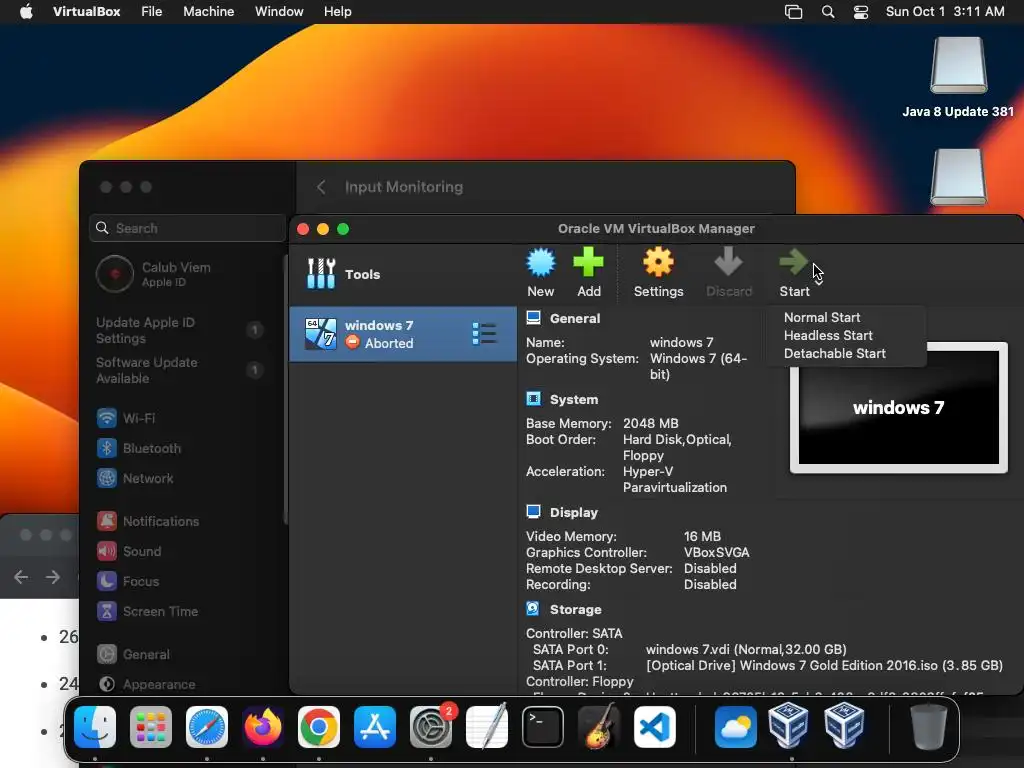Open the Window menu in menu bar
This screenshot has width=1024, height=768.
coord(279,12)
